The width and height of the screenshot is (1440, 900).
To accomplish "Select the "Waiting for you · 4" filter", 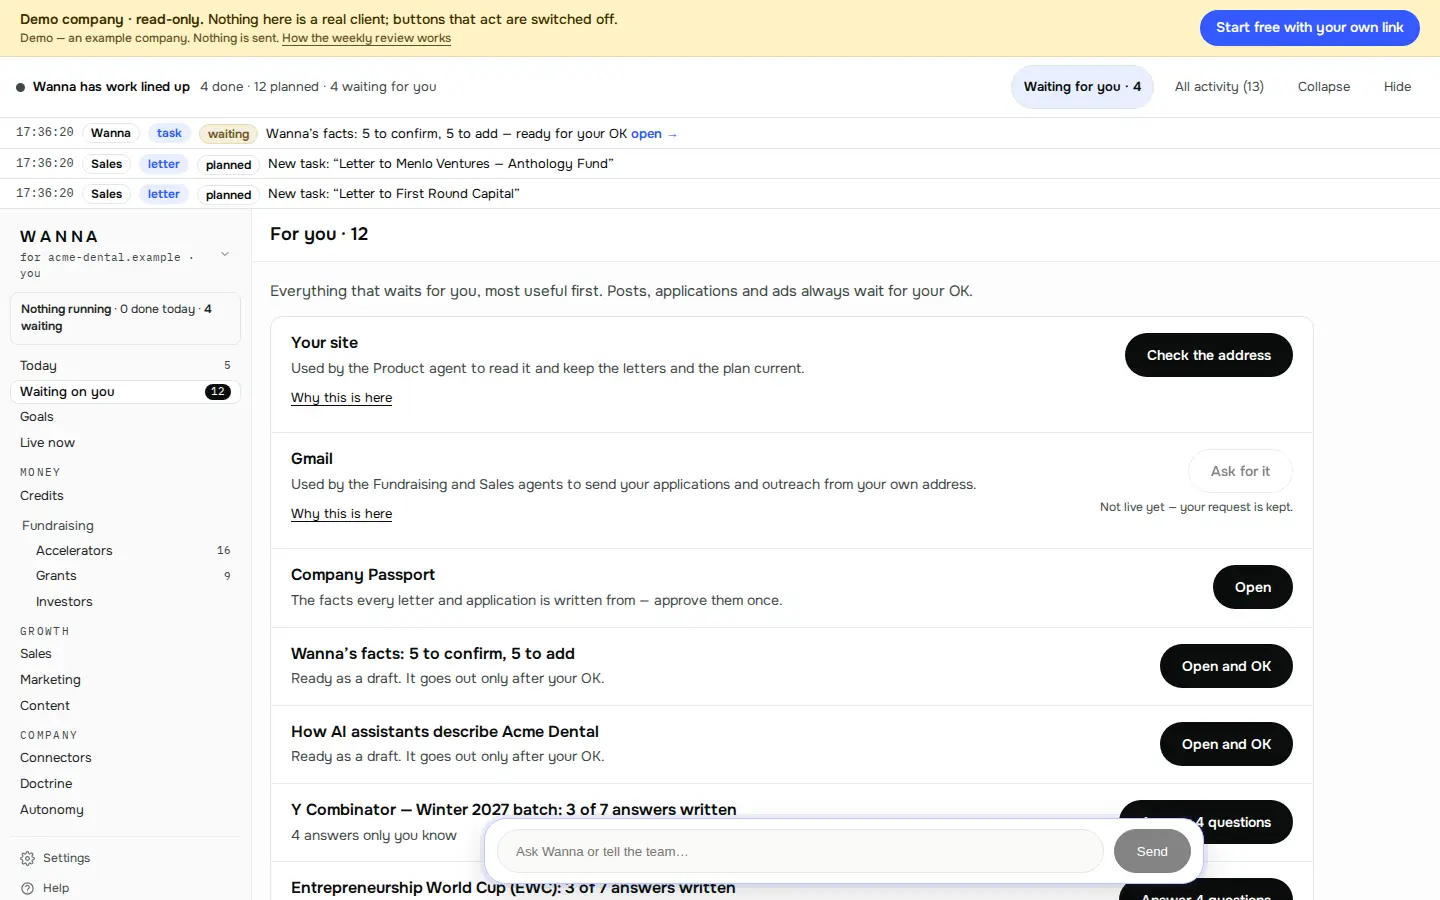I will pyautogui.click(x=1082, y=87).
